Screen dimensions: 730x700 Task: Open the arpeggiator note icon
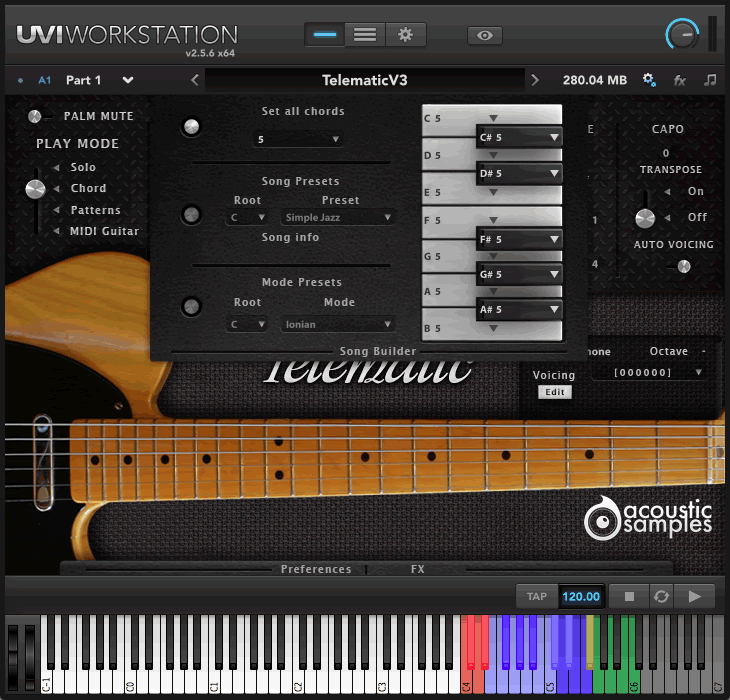click(x=710, y=80)
